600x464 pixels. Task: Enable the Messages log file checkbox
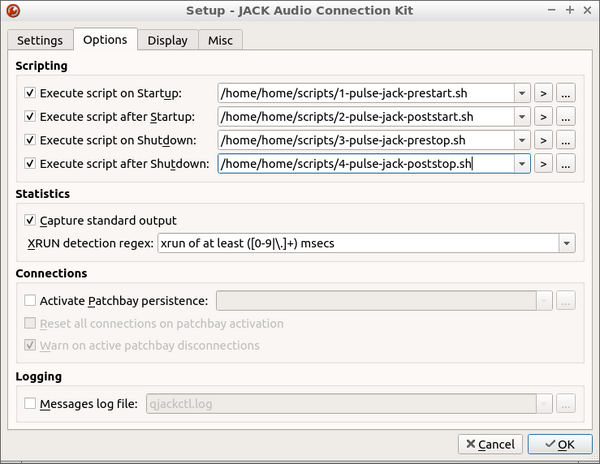click(x=30, y=404)
